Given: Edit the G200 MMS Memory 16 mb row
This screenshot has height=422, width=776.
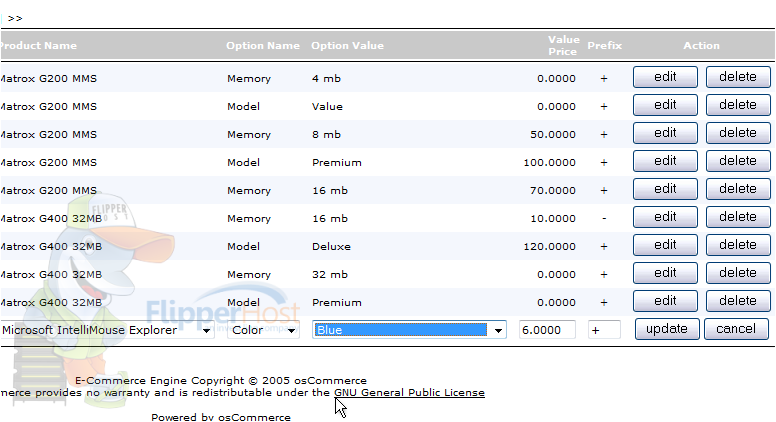Looking at the screenshot, I should click(x=665, y=189).
